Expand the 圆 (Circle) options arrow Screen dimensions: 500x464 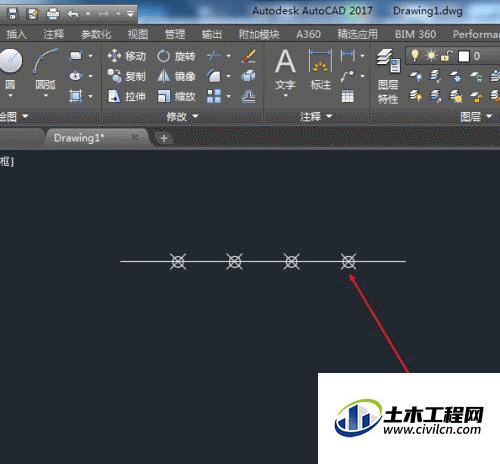tap(10, 96)
